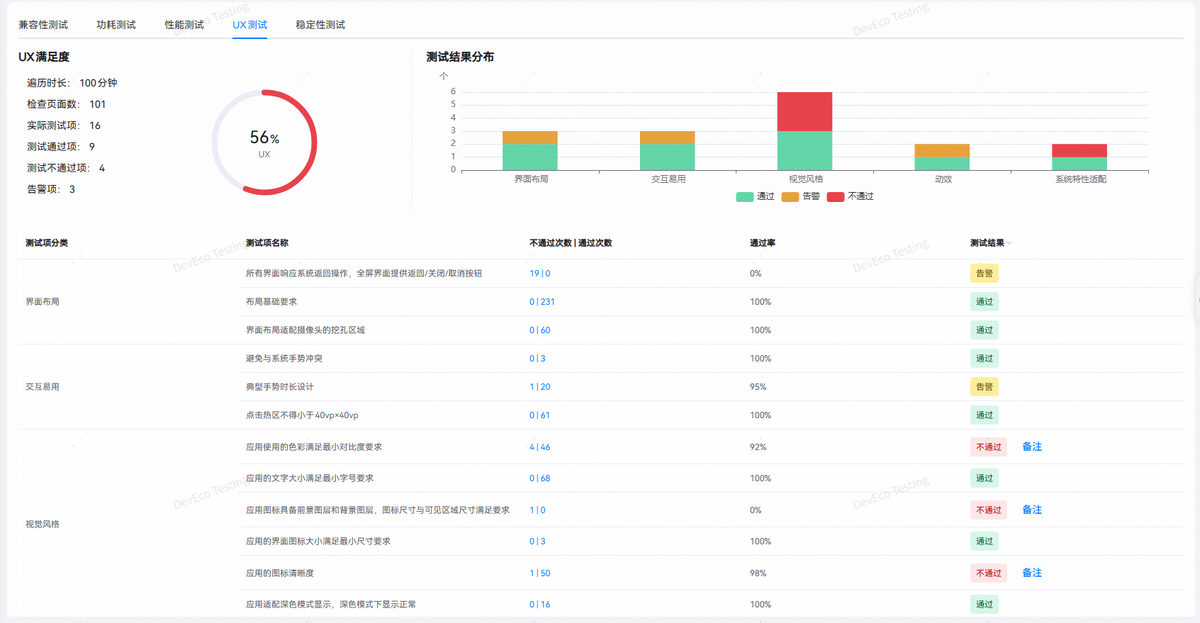1200x623 pixels.
Task: Go to the 稳定性测试 tab
Action: [x=320, y=24]
